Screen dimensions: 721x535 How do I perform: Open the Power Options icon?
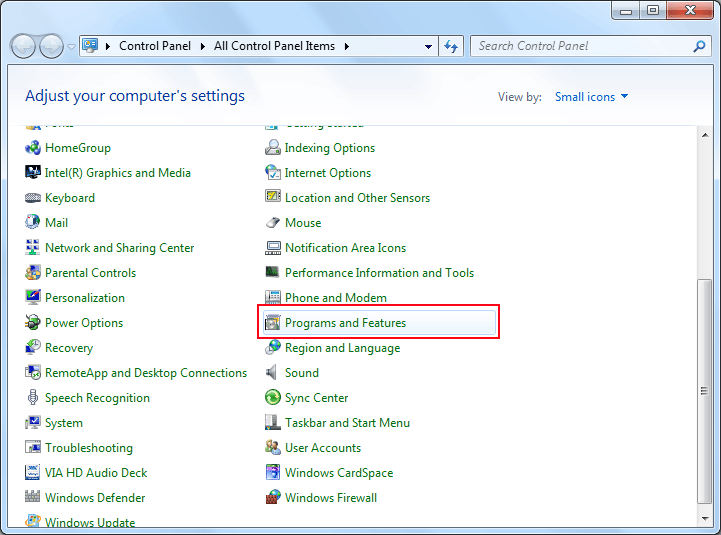click(x=33, y=323)
